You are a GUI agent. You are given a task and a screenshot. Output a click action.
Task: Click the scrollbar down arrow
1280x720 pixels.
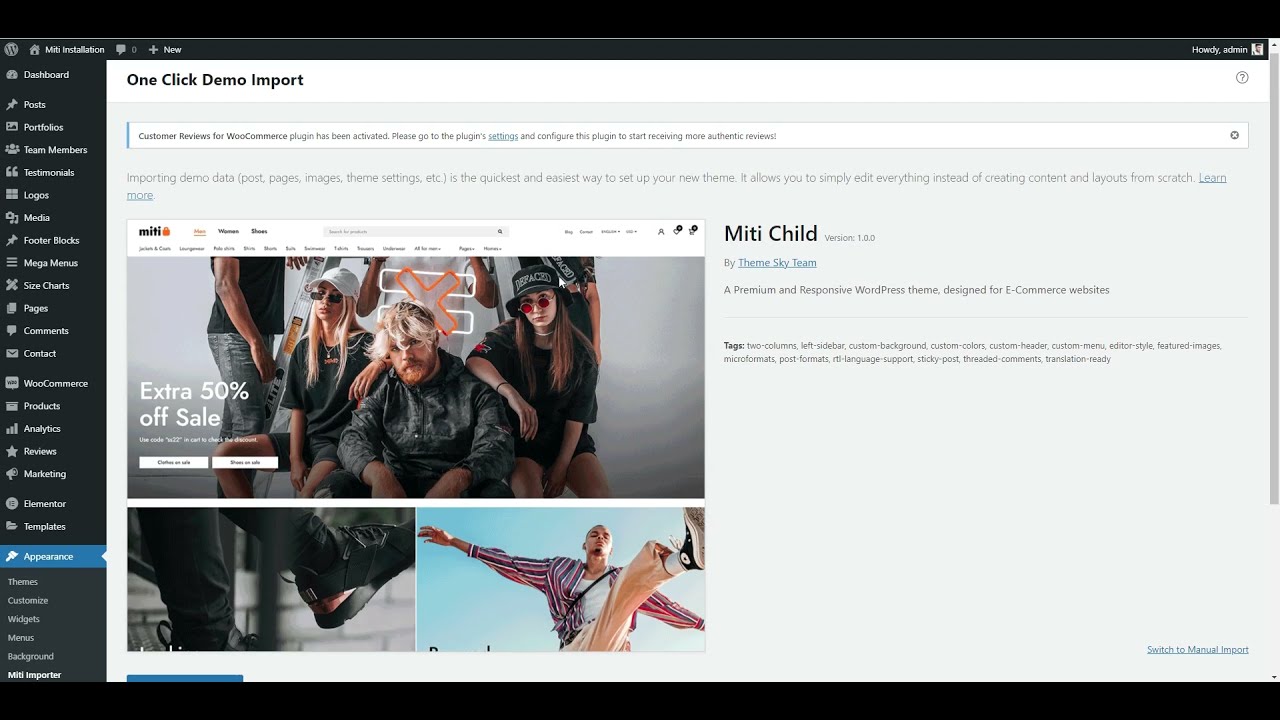coord(1274,676)
